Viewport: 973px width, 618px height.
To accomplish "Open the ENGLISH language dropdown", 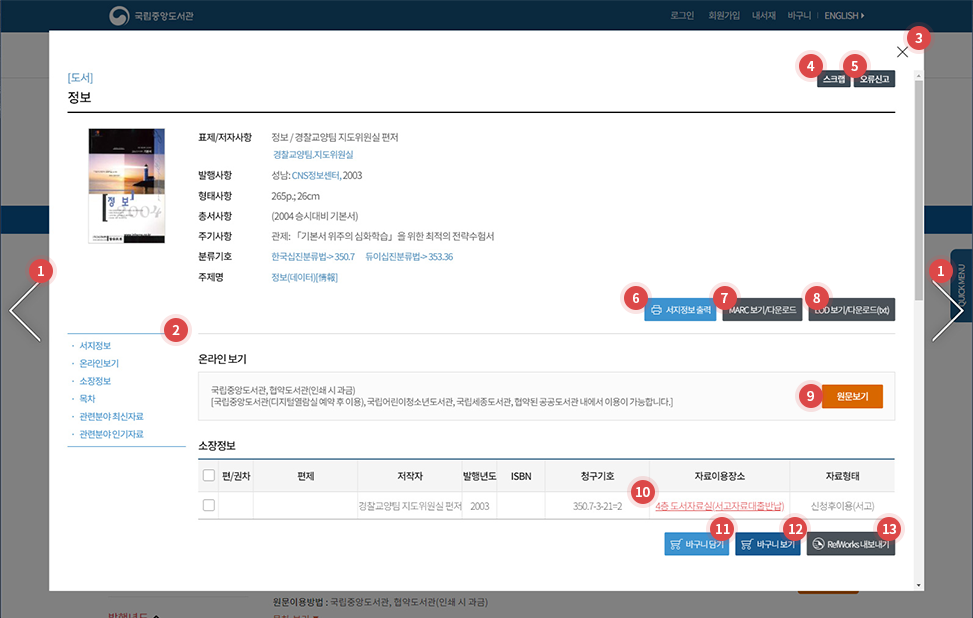I will pos(844,15).
